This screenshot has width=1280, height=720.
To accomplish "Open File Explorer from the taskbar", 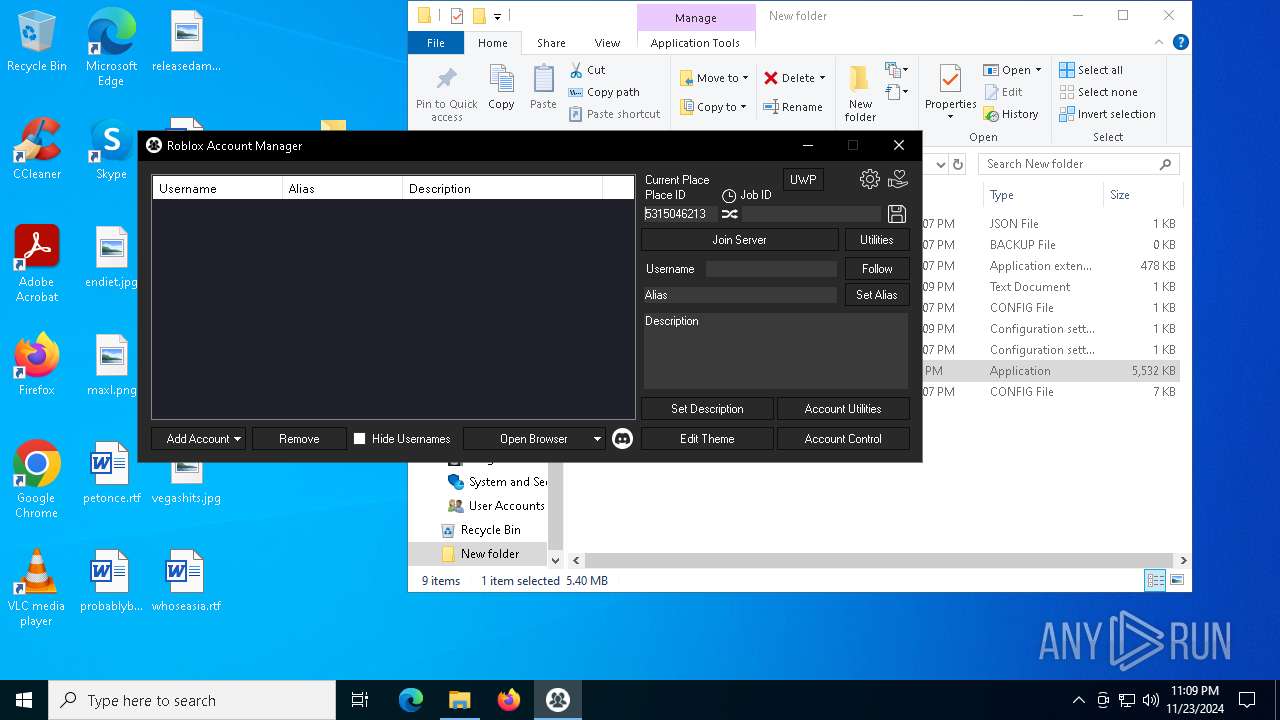I will [x=460, y=700].
